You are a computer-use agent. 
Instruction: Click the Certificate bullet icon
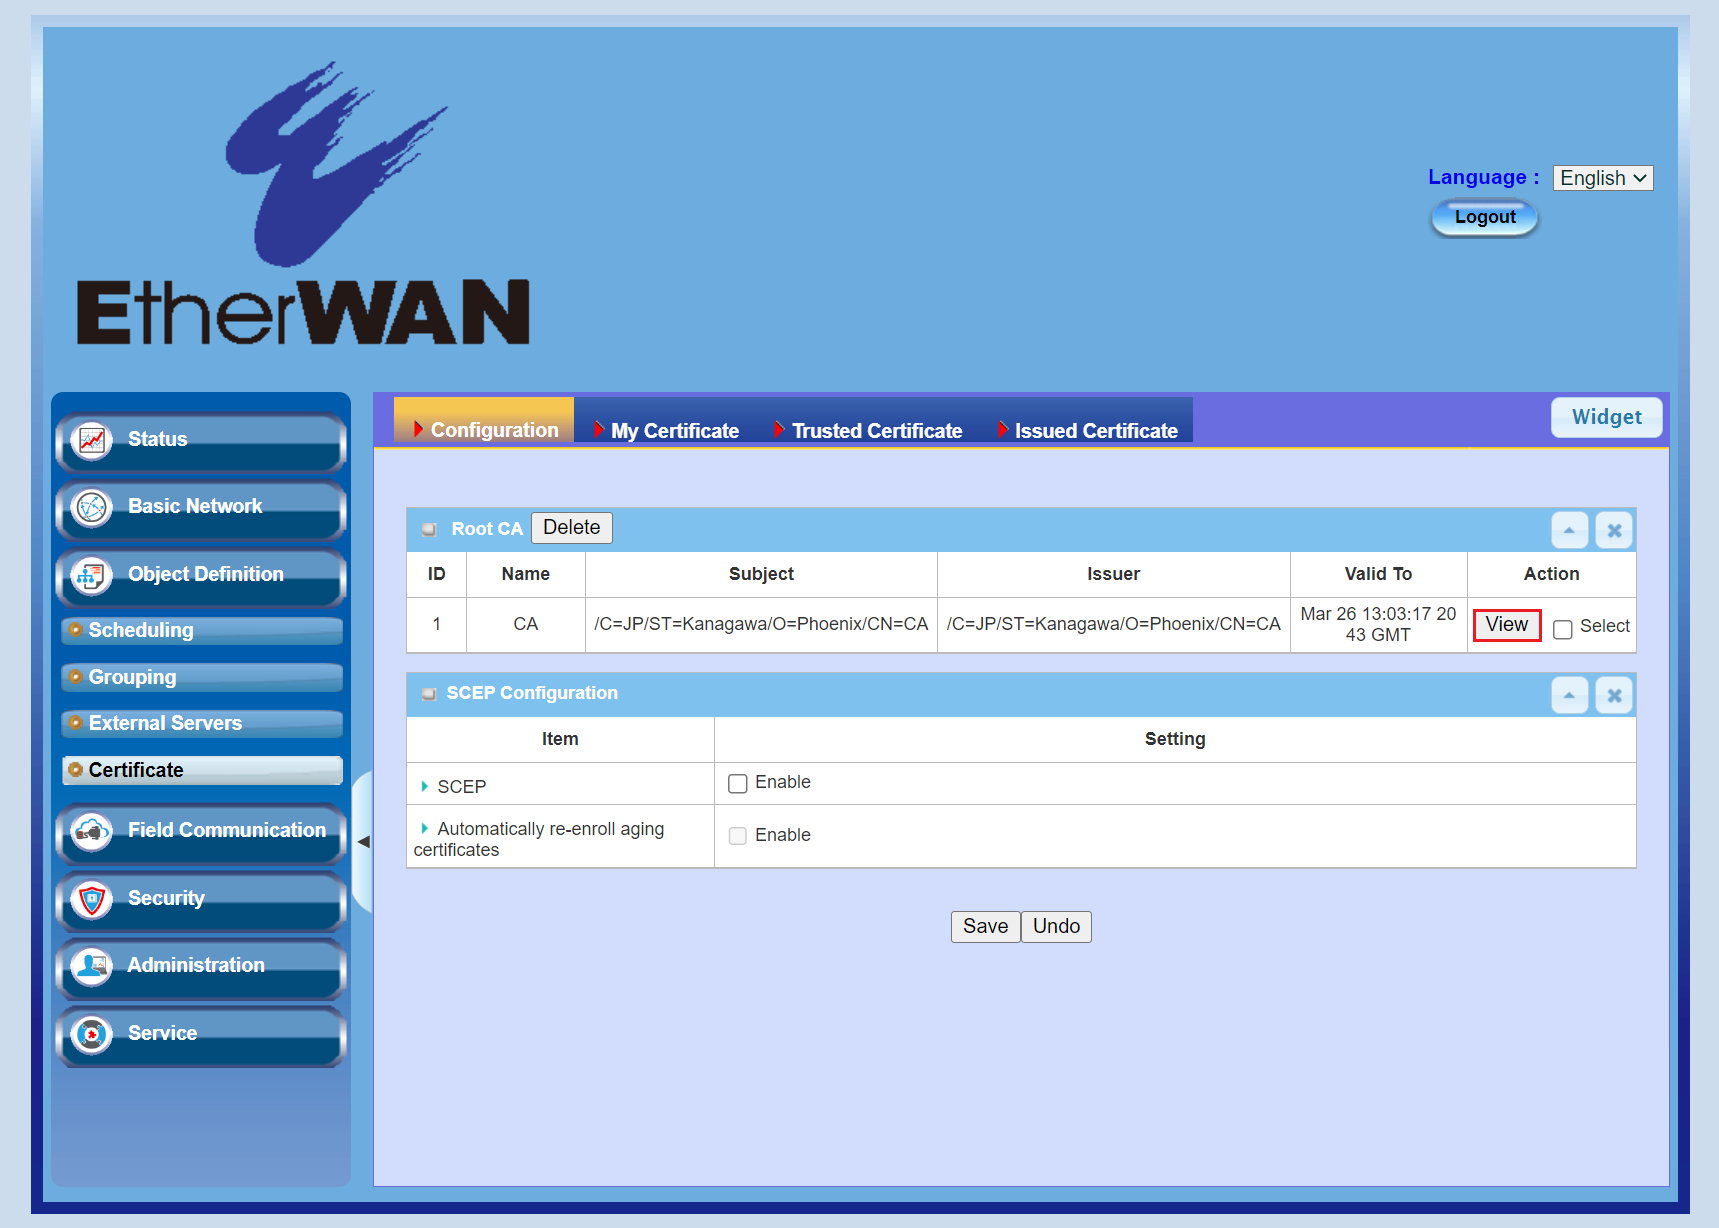point(75,770)
